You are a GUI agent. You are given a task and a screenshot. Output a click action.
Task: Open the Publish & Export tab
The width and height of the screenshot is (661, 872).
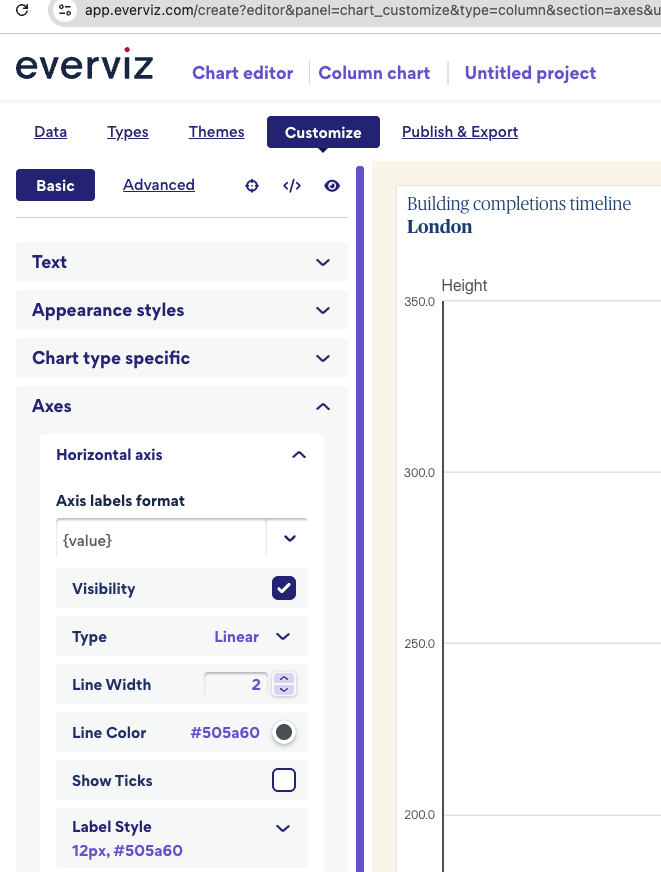(459, 132)
